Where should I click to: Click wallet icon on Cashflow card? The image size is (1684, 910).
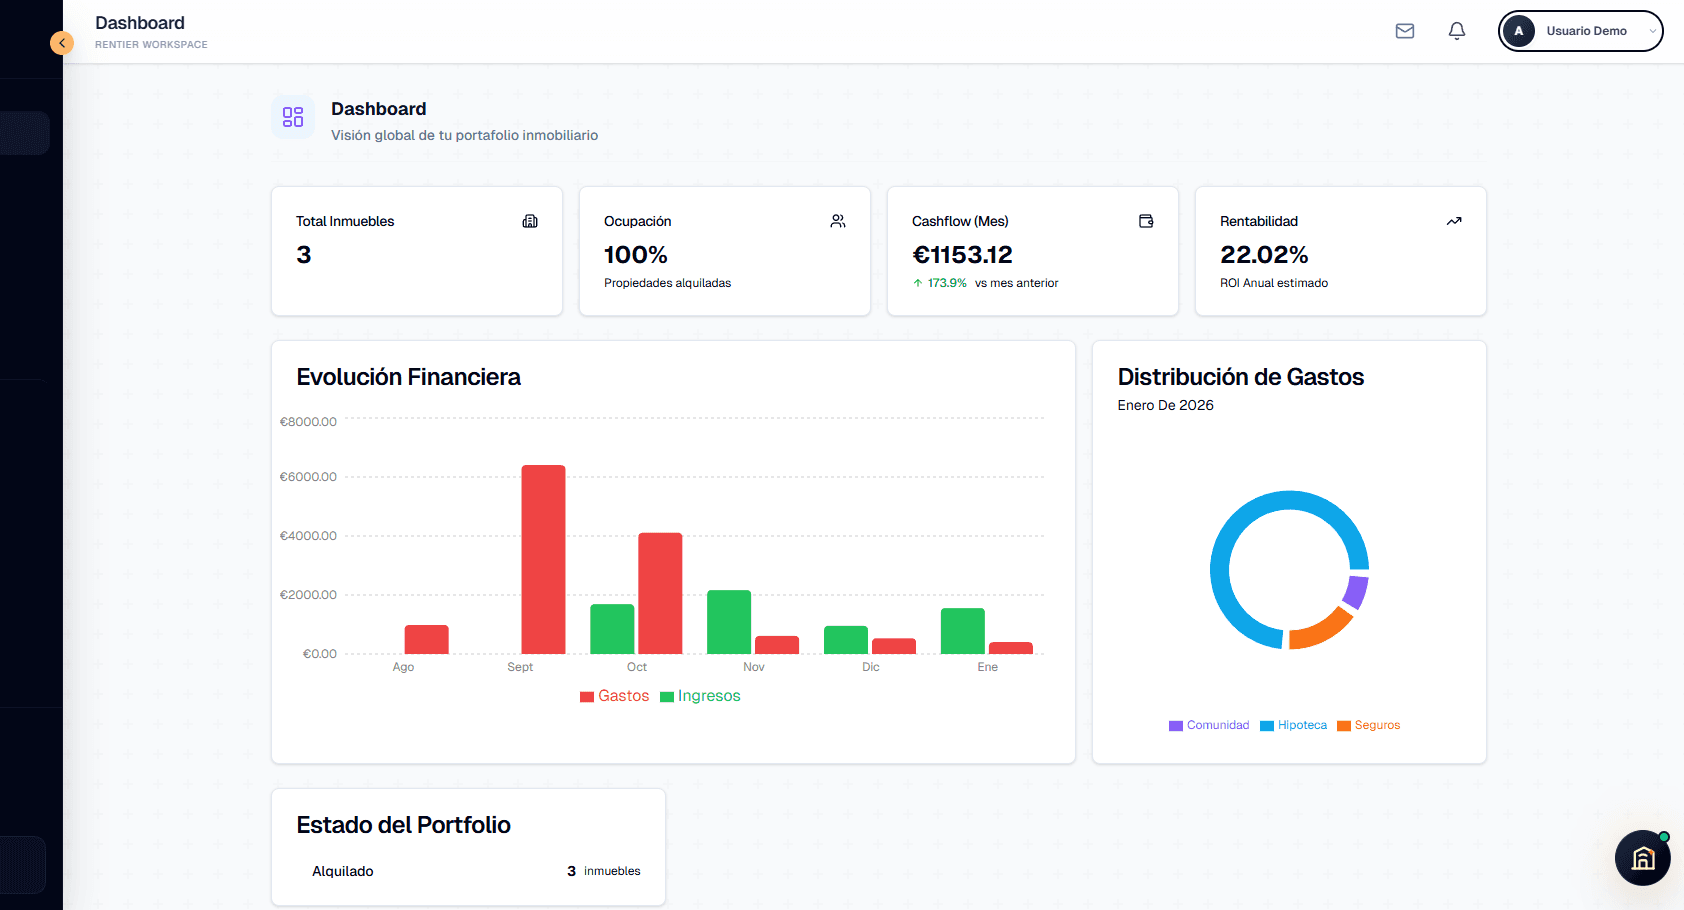click(1146, 221)
